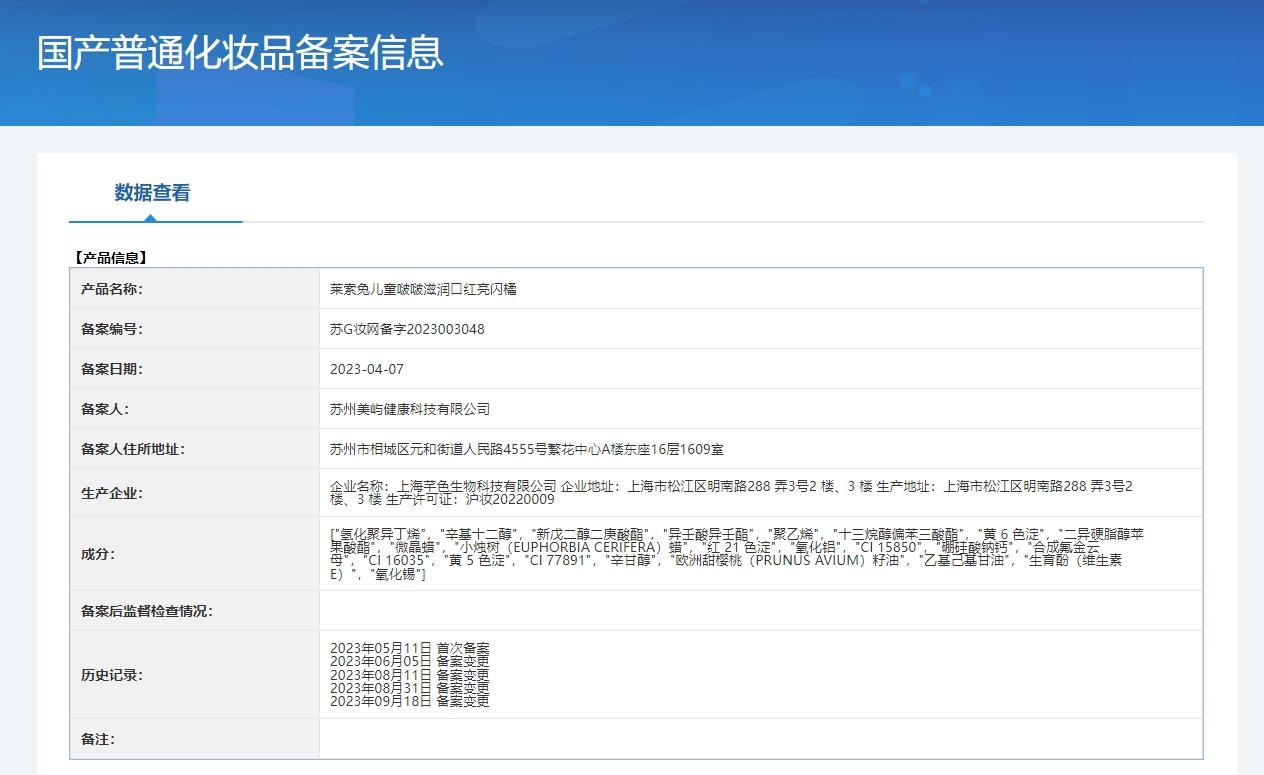Open the 数据查看 tab
This screenshot has height=775, width=1264.
(152, 193)
